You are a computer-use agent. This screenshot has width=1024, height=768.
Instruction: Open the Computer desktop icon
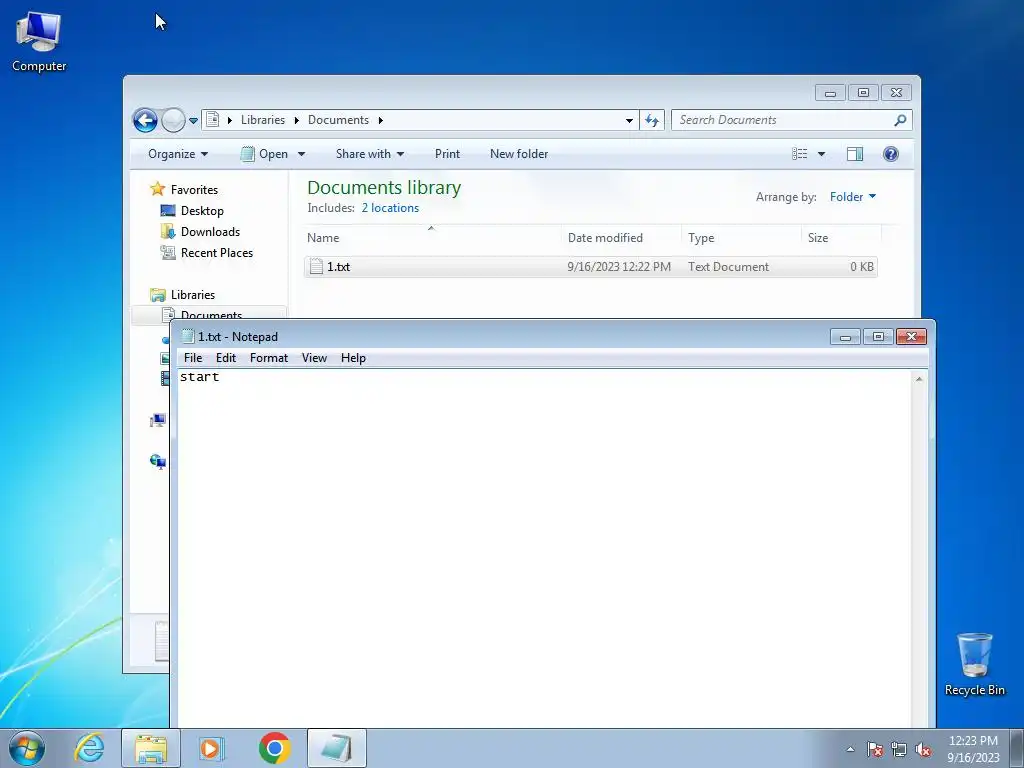coord(39,42)
